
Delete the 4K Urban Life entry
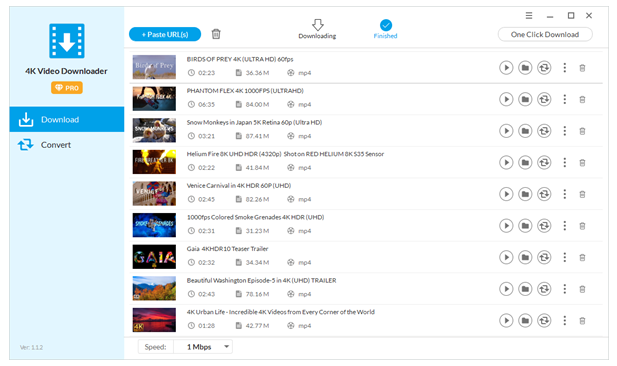(x=582, y=321)
